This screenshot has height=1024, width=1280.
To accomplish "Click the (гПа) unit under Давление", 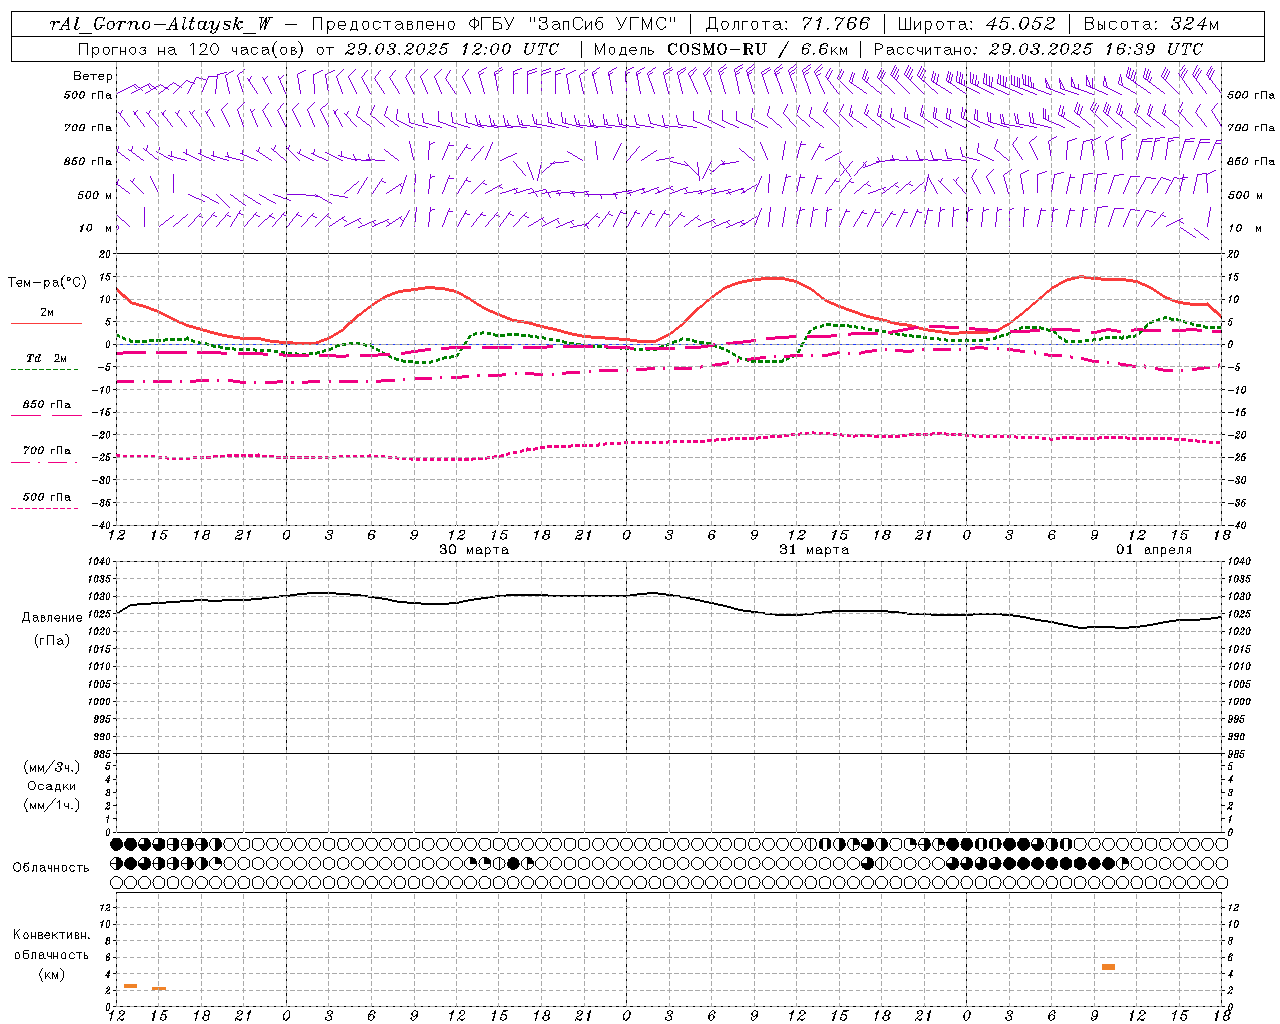I will click(x=52, y=641).
